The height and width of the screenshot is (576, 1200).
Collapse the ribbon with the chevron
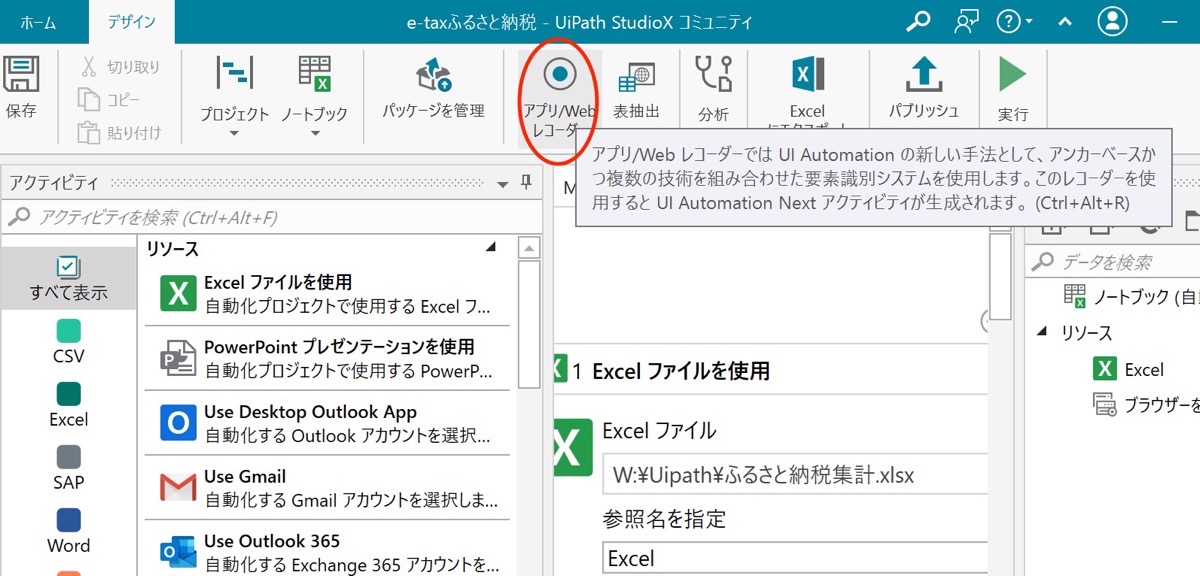point(1064,22)
